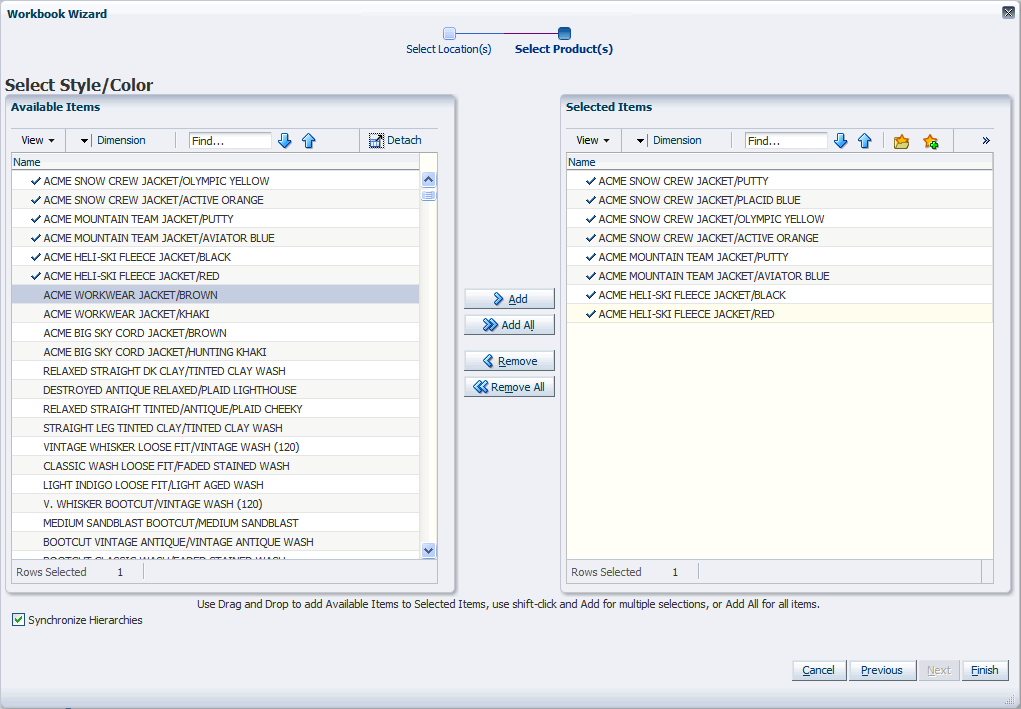Select ACME BIG SKY CORD JACKET/HUNTING KHAKI row
Screen dimensions: 1021x709
[x=216, y=352]
